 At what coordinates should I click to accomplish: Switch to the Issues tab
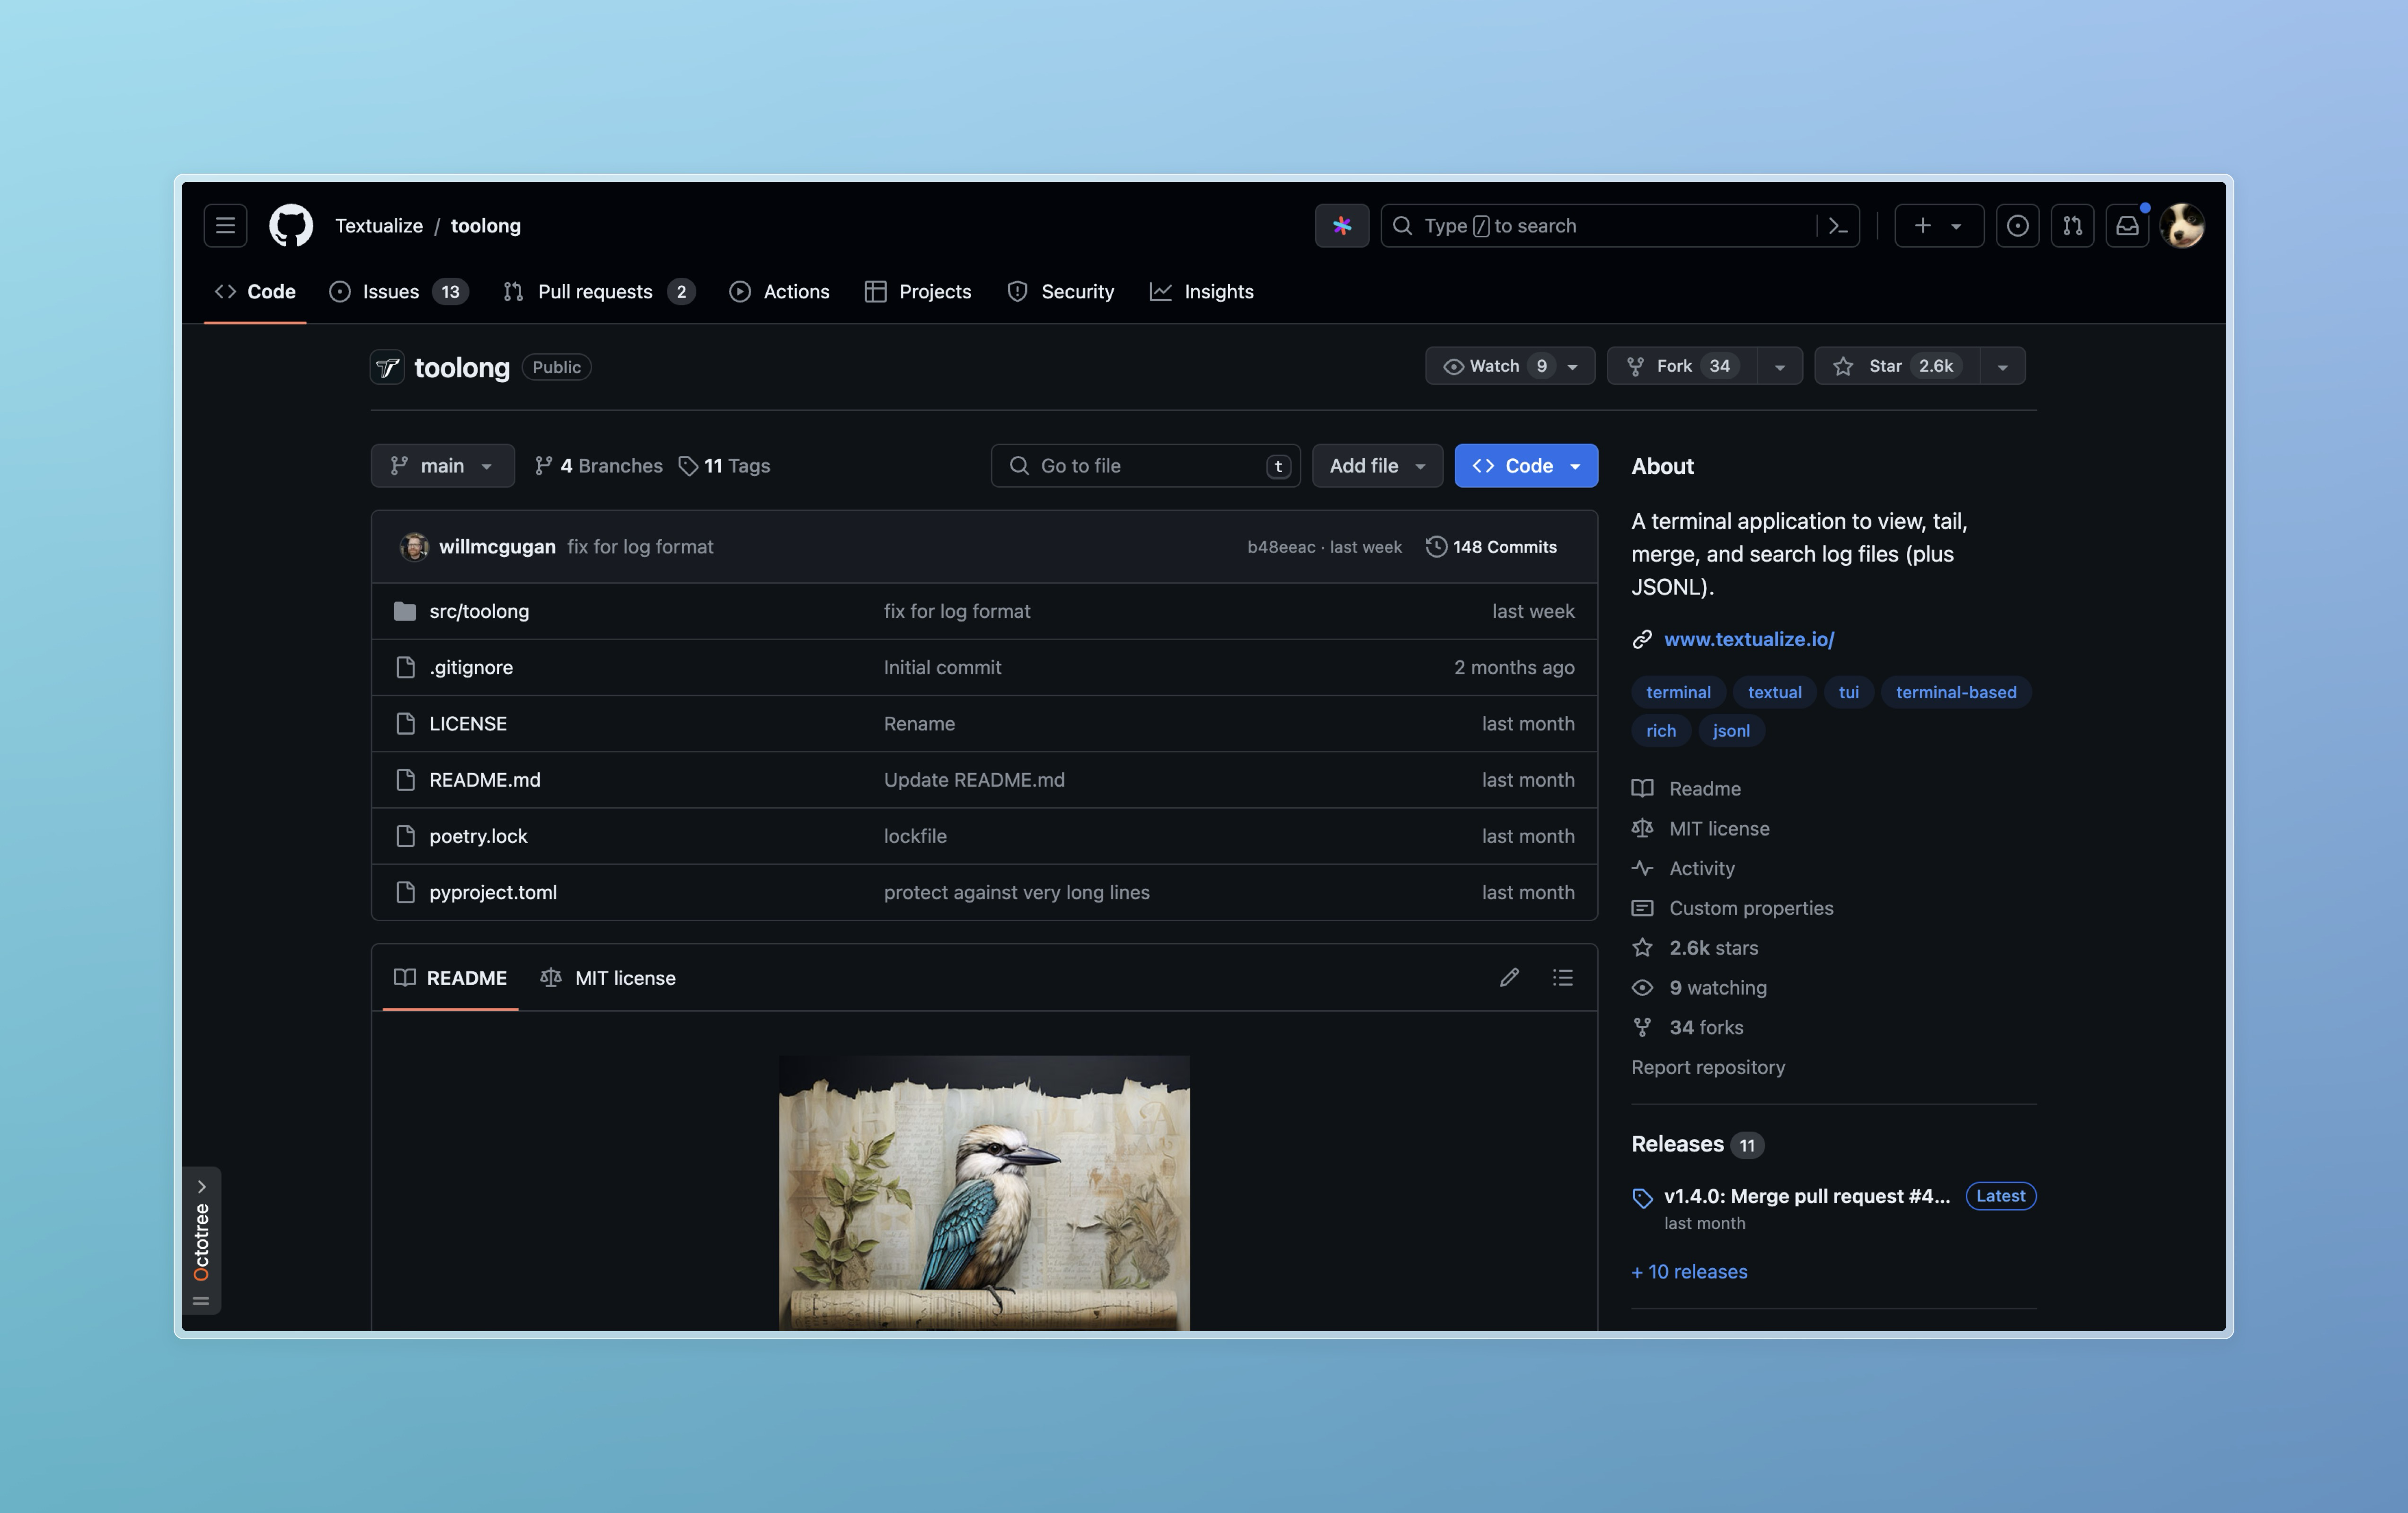(399, 292)
